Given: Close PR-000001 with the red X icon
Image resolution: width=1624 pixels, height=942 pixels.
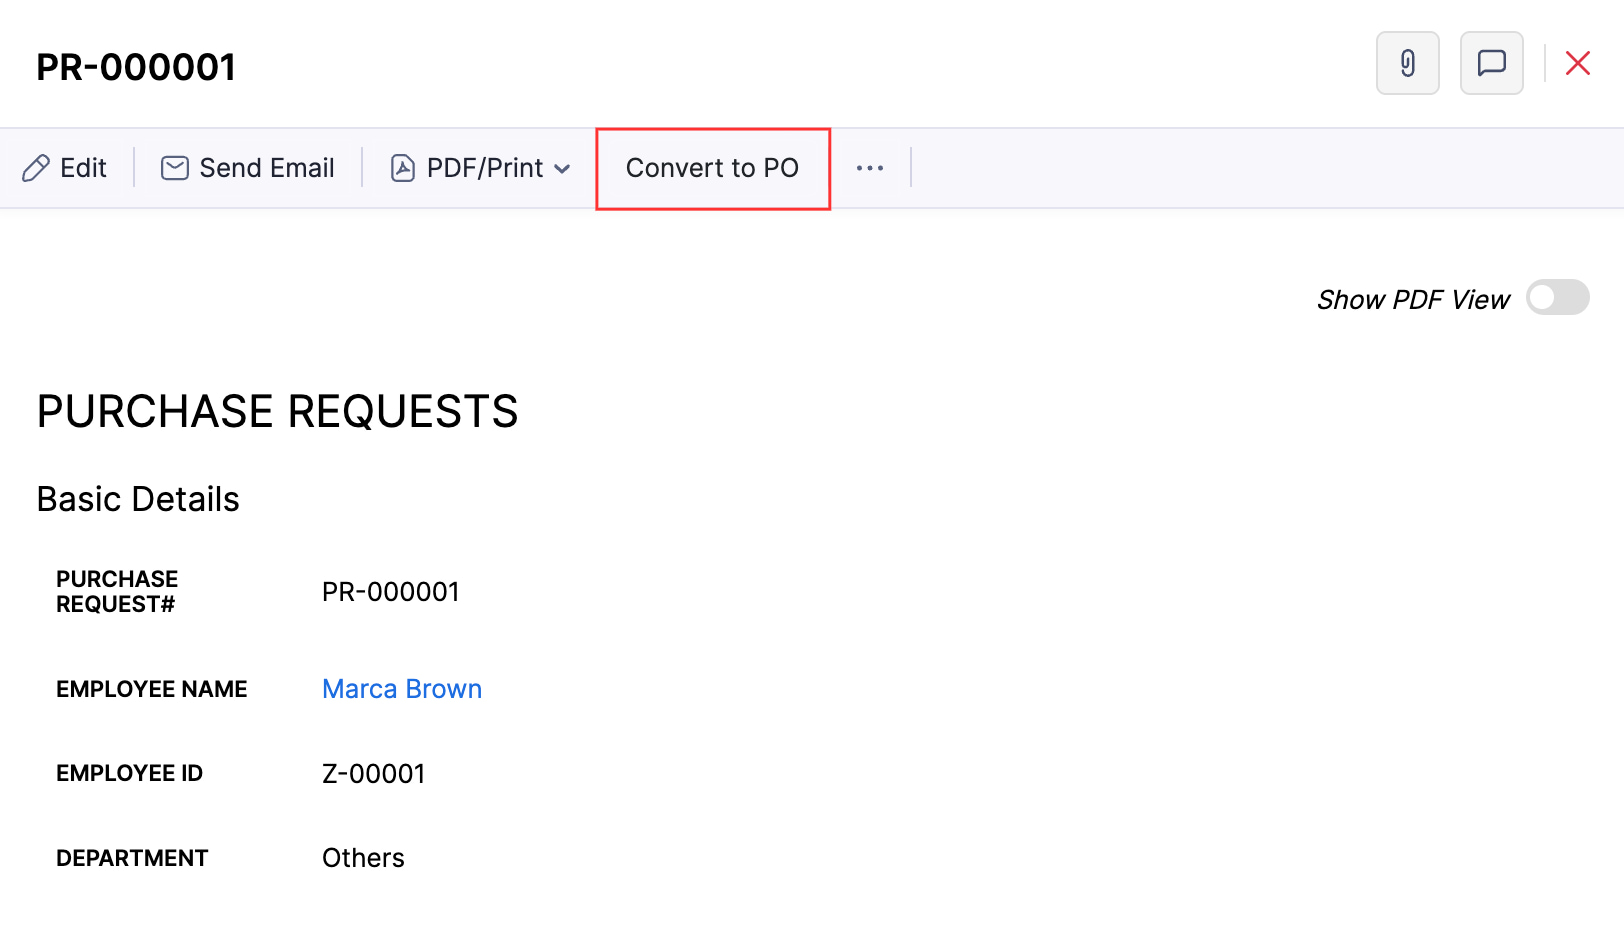Looking at the screenshot, I should [1577, 63].
